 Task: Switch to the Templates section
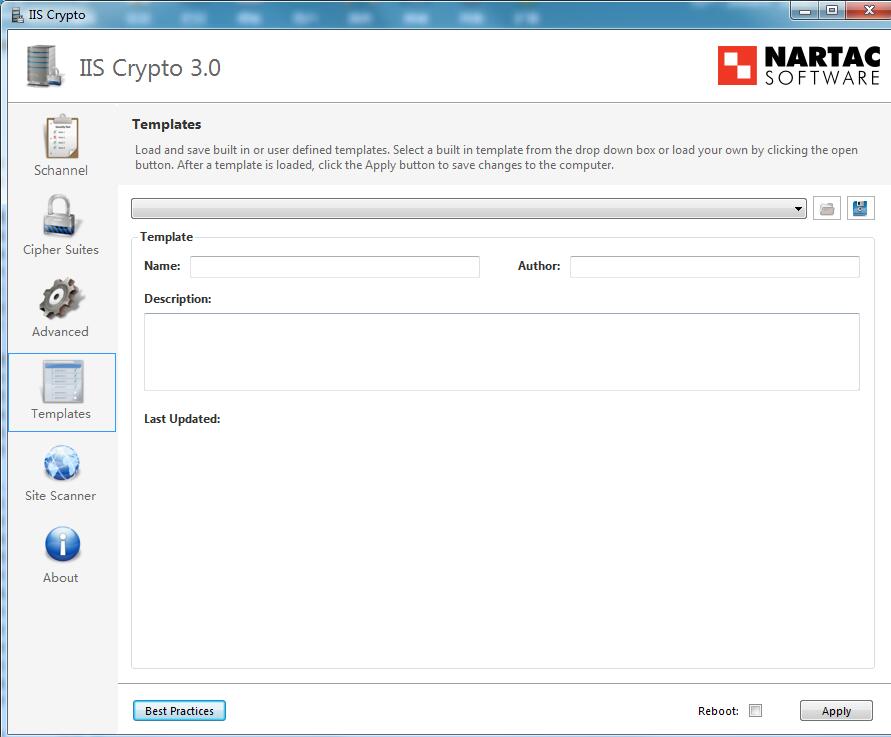pyautogui.click(x=60, y=392)
